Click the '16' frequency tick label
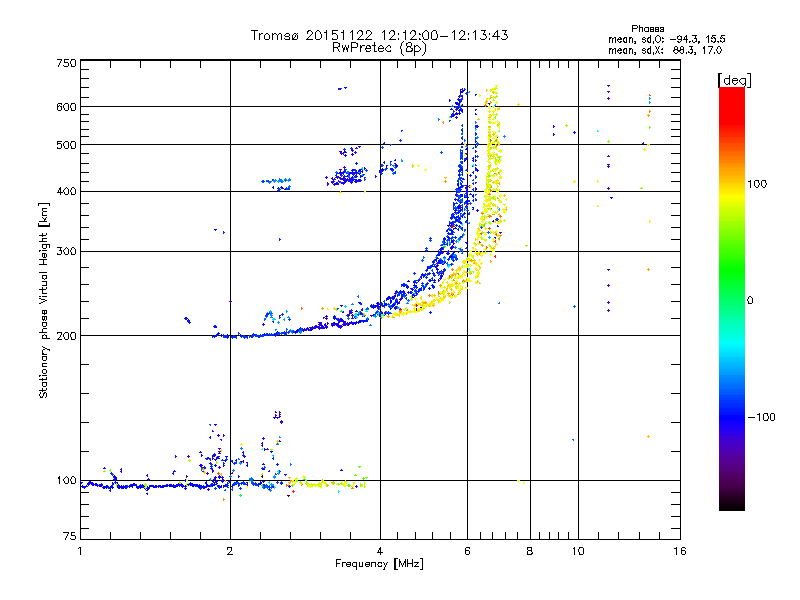Screen dimensions: 800x600 680,551
